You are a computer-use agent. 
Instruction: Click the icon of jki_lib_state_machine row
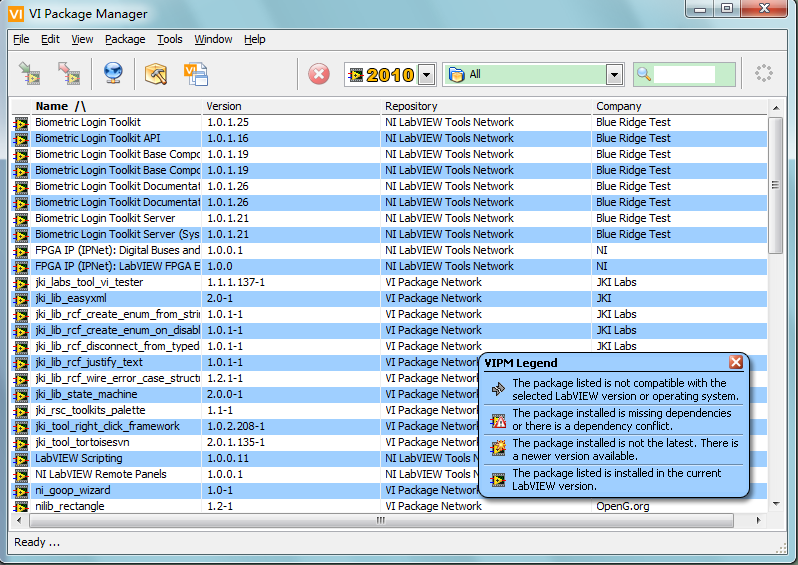(x=21, y=395)
